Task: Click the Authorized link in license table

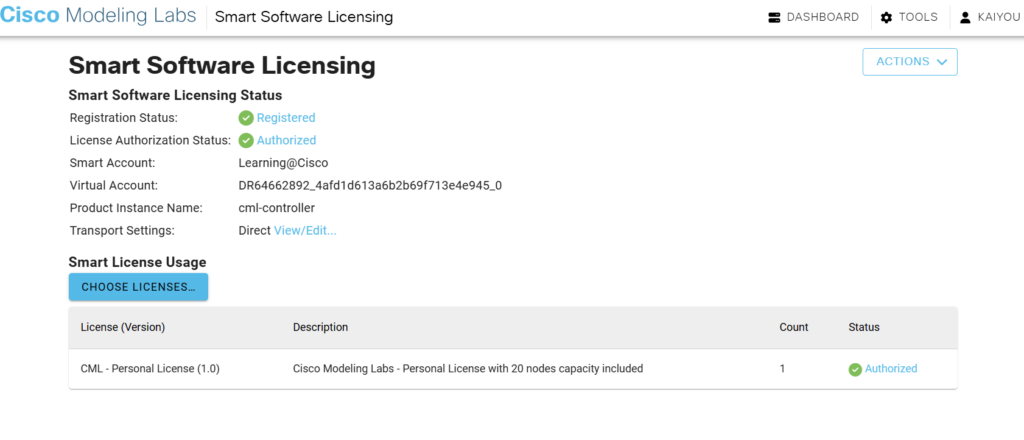Action: coord(891,369)
